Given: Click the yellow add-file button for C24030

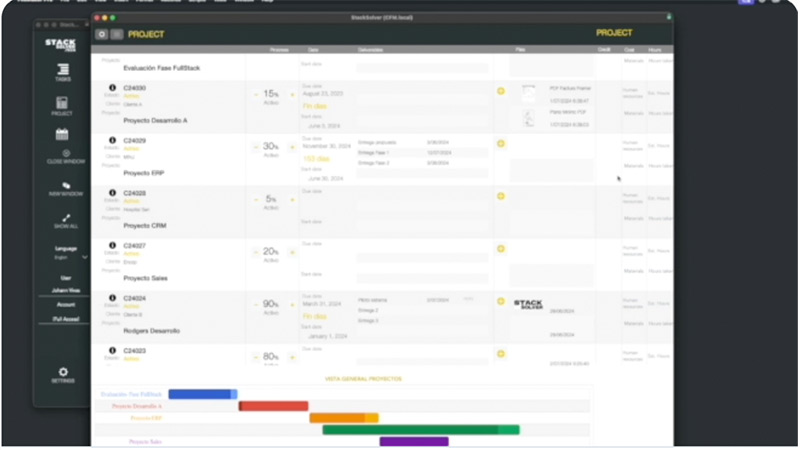Looking at the screenshot, I should 500,91.
